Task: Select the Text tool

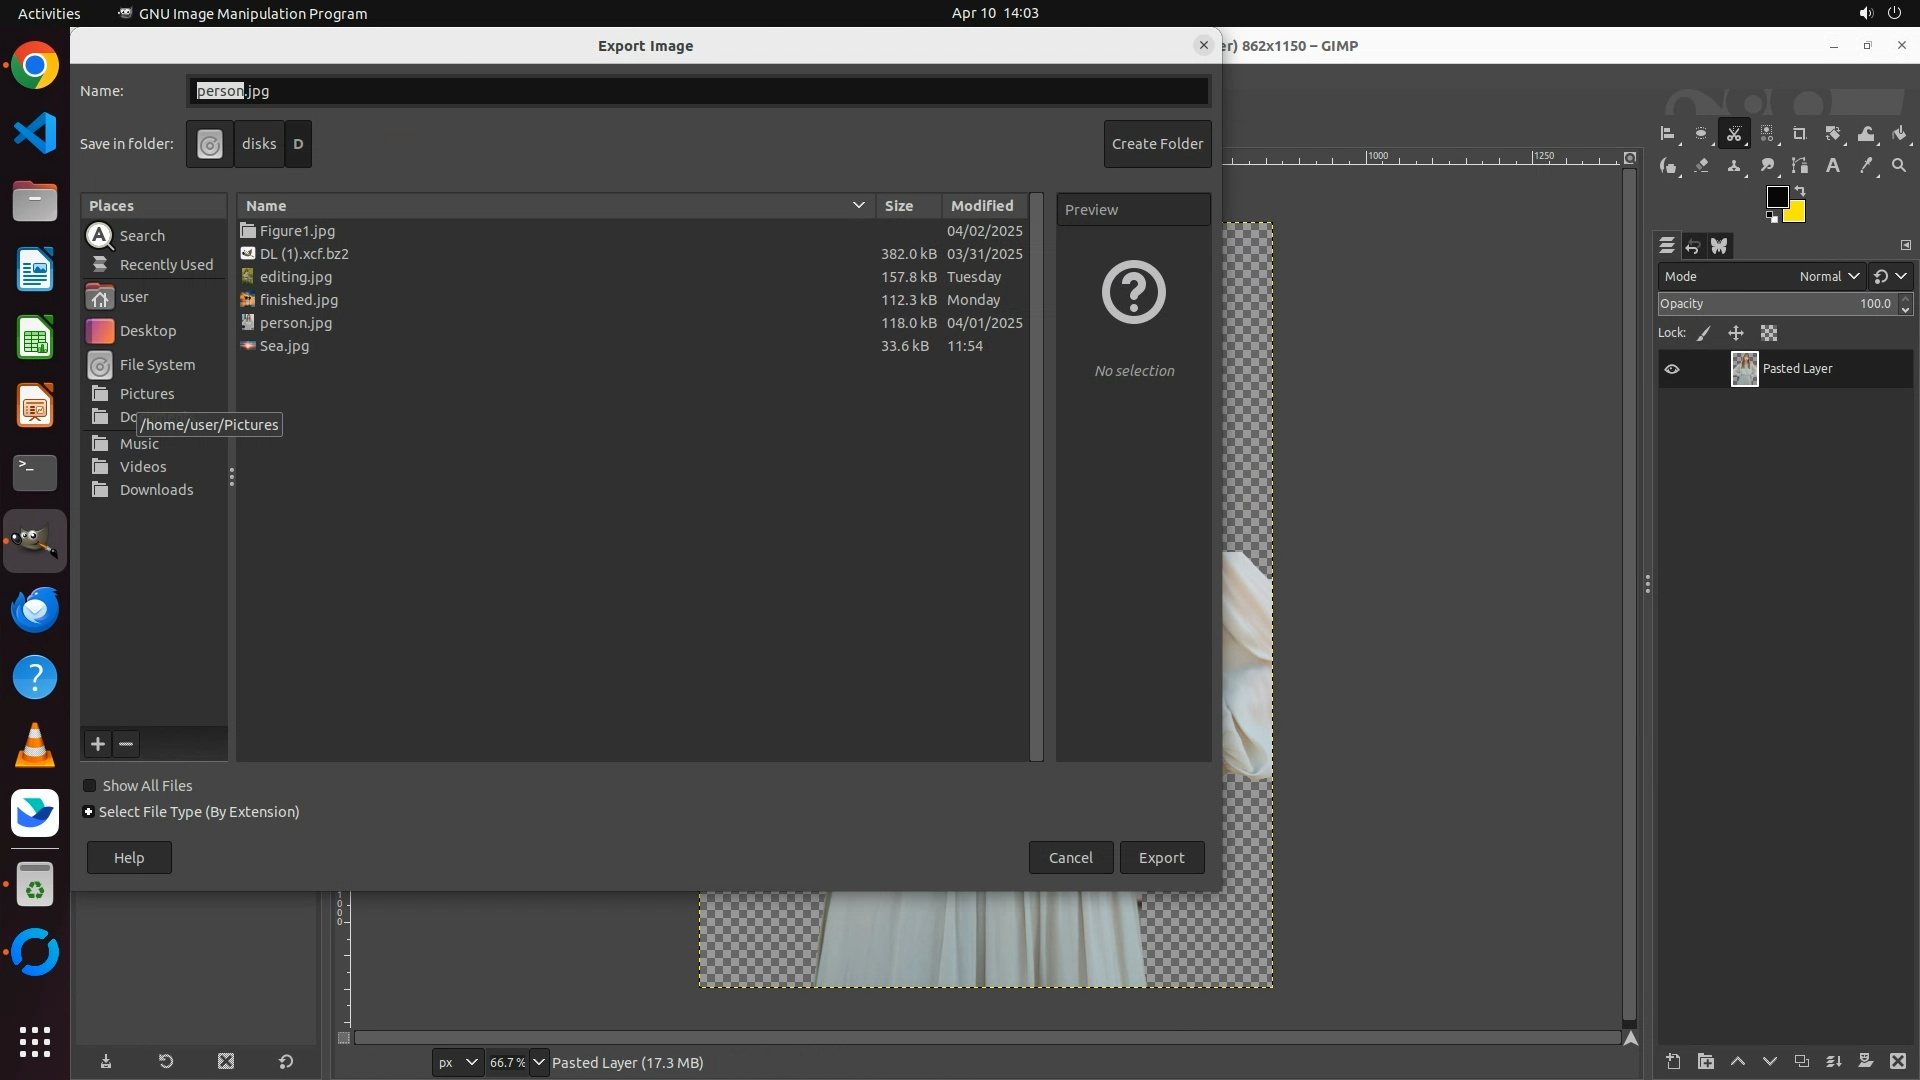Action: pyautogui.click(x=1833, y=166)
